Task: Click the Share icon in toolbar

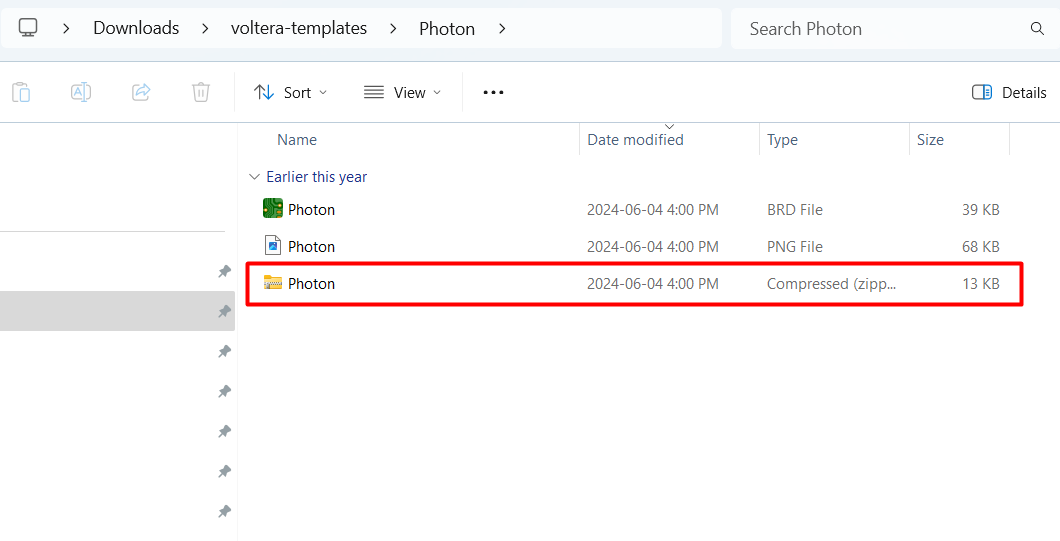Action: 141,92
